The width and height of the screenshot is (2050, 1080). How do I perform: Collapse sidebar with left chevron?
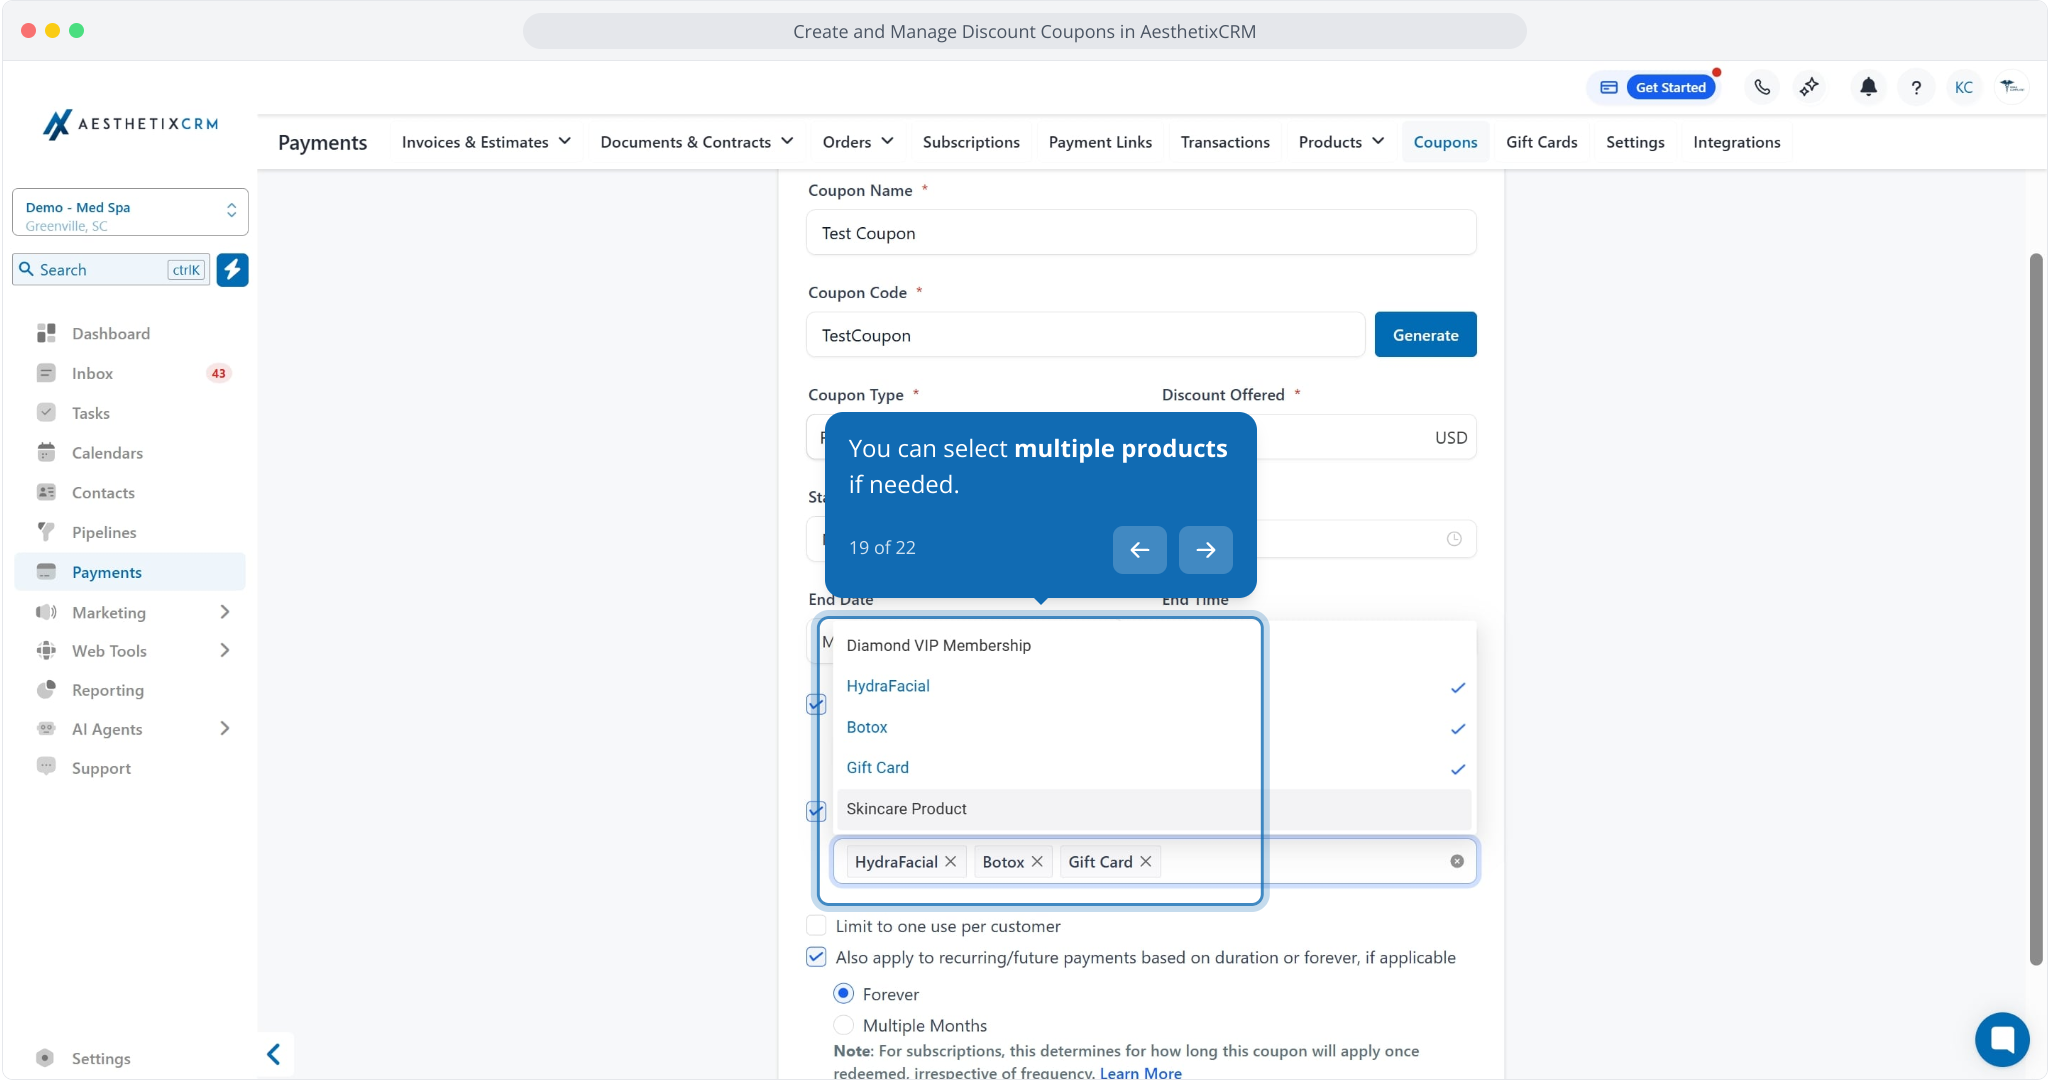pyautogui.click(x=273, y=1054)
